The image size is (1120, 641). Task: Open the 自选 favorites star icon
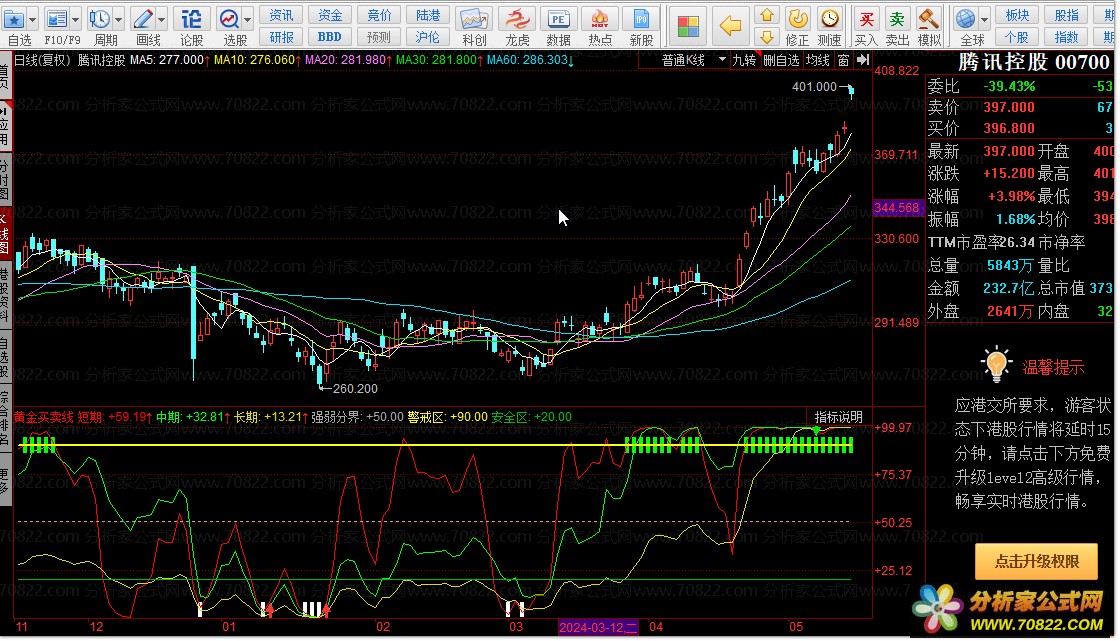click(14, 19)
